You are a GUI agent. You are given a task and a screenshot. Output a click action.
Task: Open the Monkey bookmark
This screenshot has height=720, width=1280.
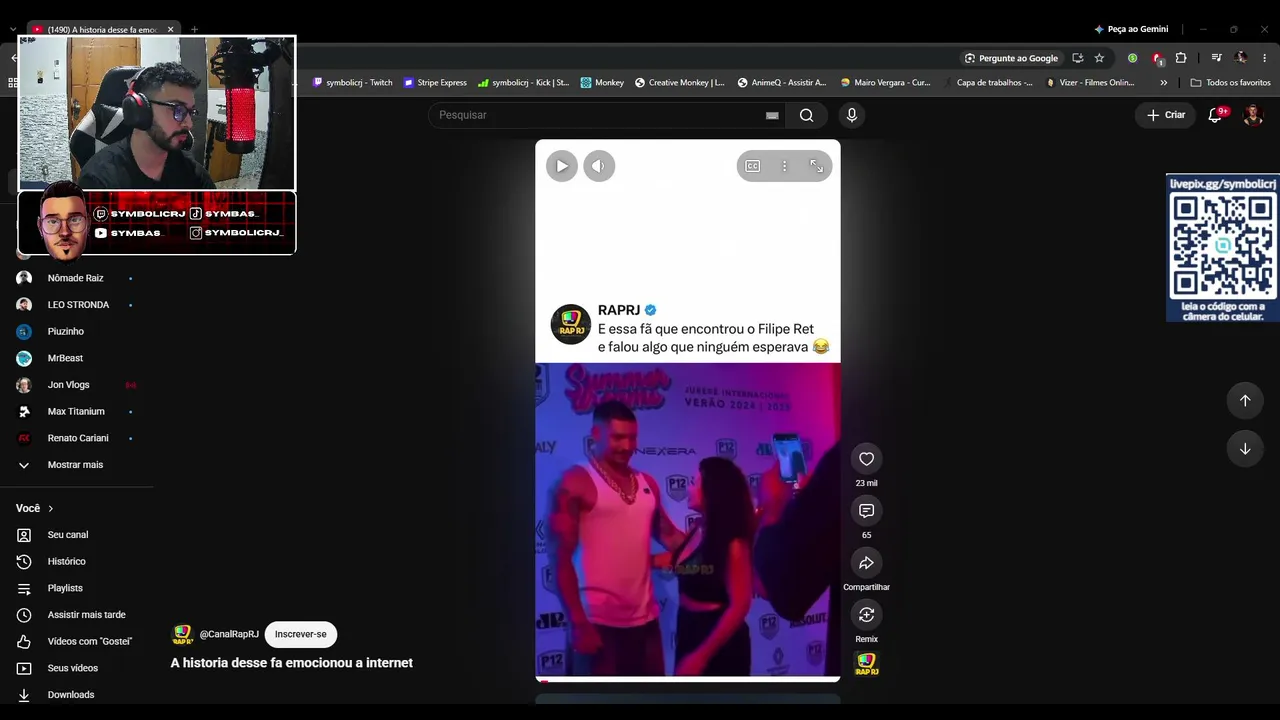tap(602, 83)
